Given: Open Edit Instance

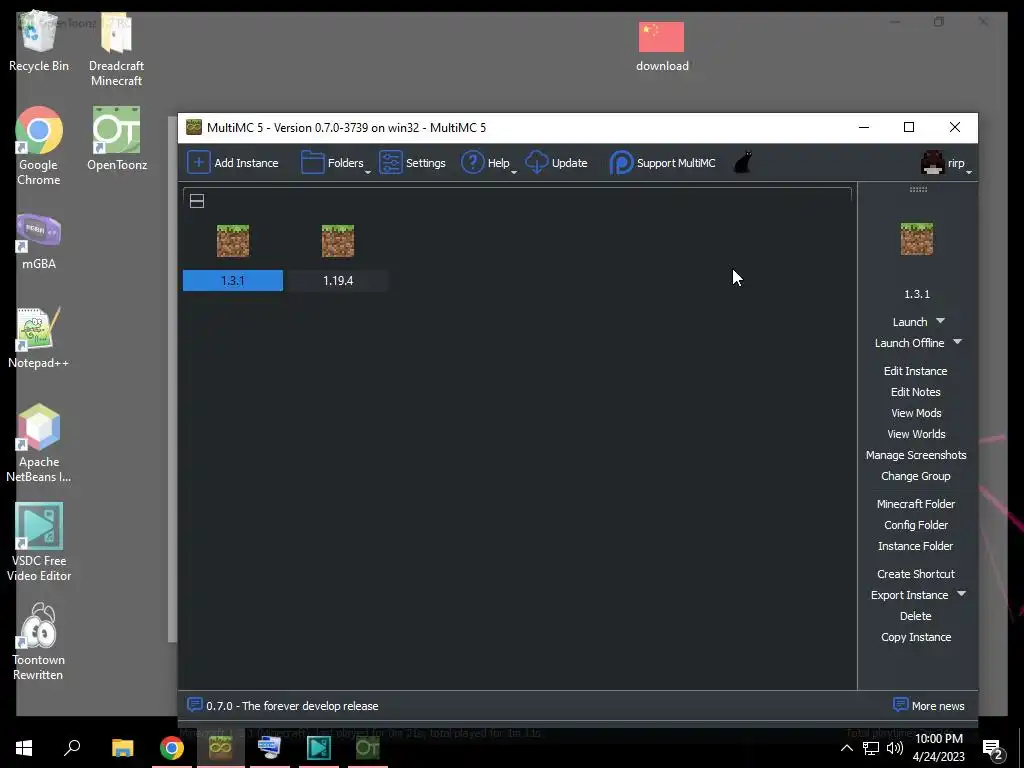Looking at the screenshot, I should click(916, 371).
